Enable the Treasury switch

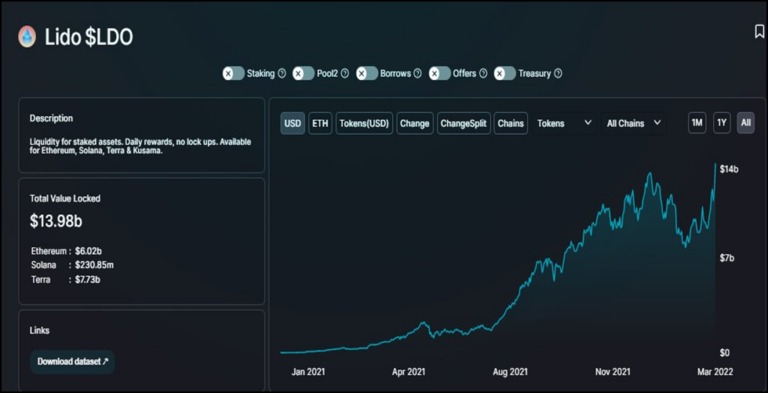click(x=505, y=74)
